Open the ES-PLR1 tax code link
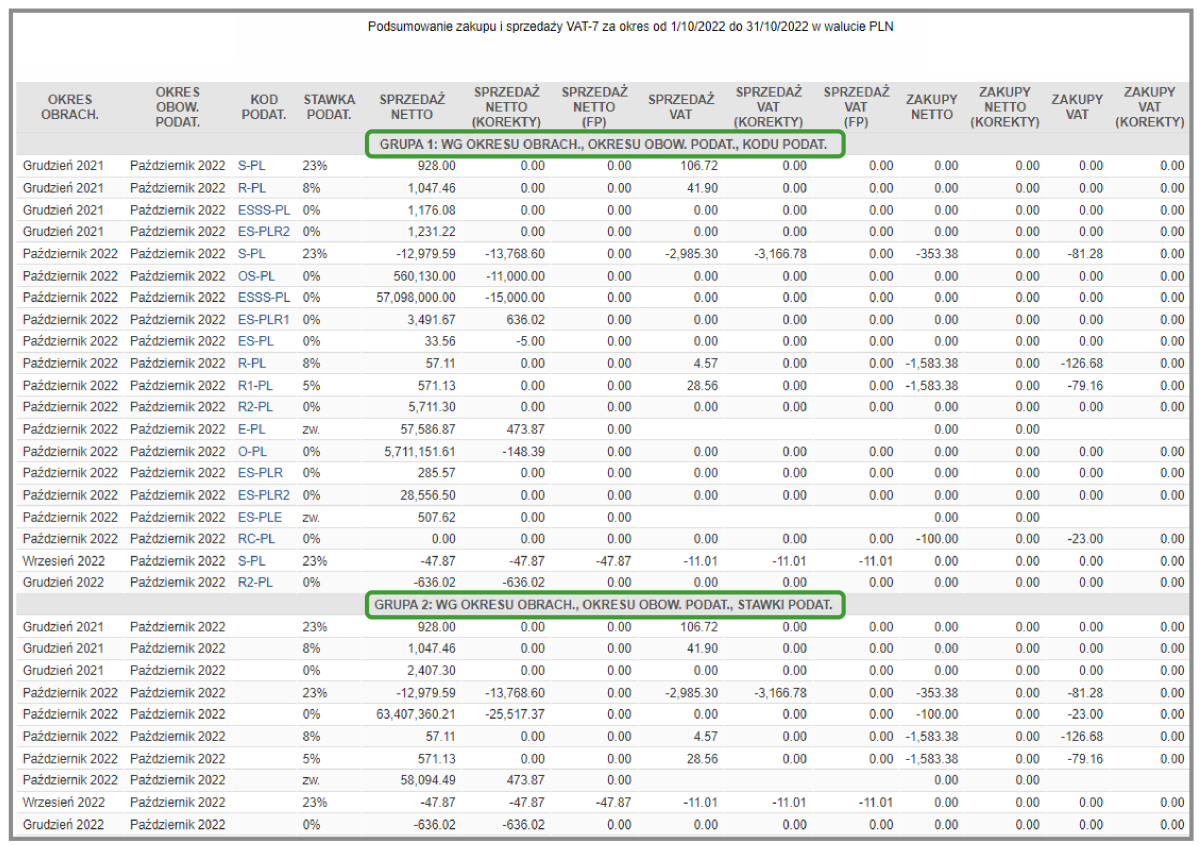 coord(264,320)
